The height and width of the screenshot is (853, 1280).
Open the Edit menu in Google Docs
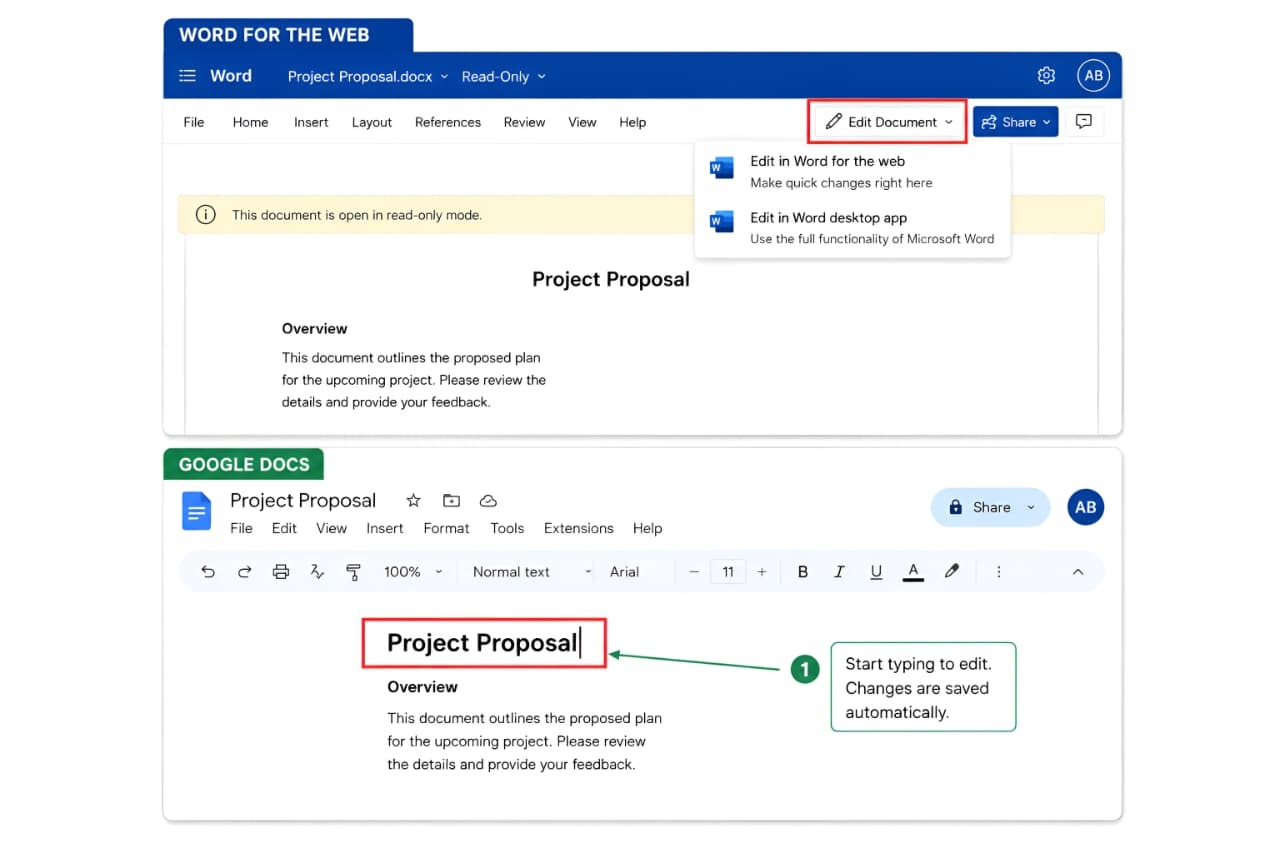coord(284,528)
